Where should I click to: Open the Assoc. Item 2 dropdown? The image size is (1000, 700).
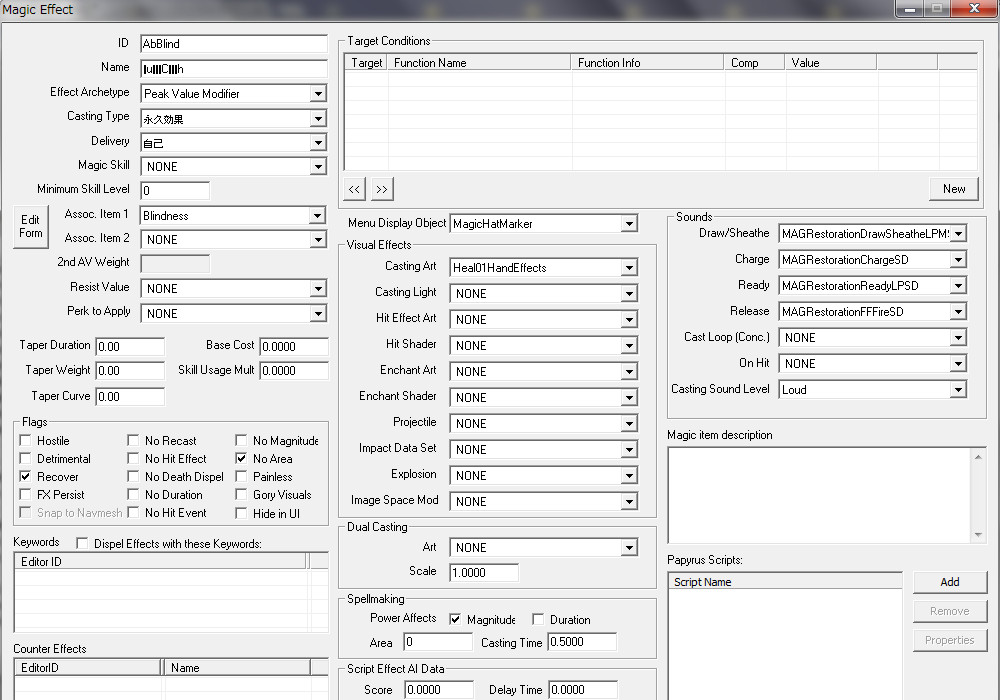(x=318, y=240)
